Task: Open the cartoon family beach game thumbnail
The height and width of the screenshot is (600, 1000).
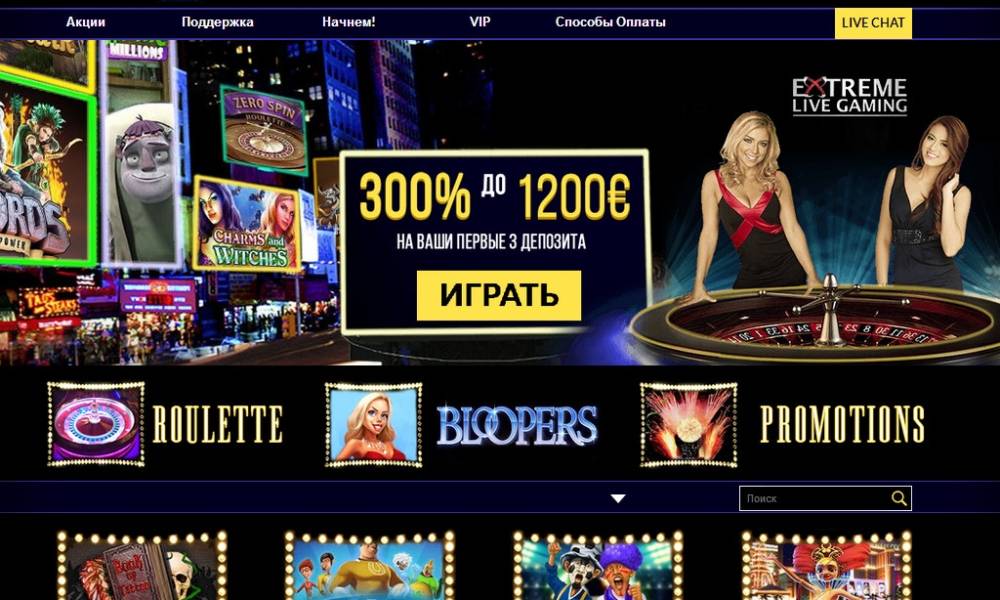Action: click(x=370, y=566)
